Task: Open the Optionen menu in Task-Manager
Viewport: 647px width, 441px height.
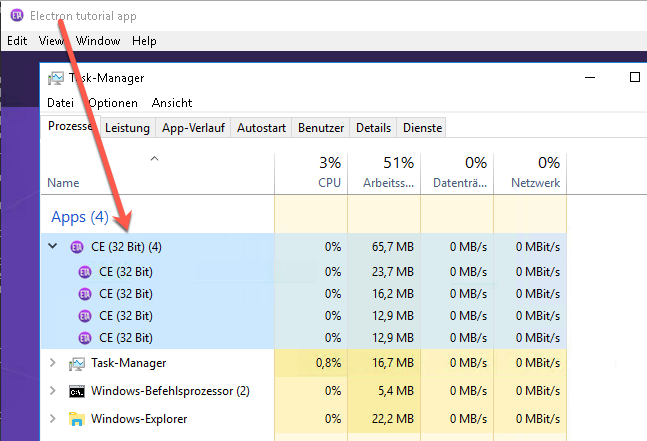Action: pos(113,103)
